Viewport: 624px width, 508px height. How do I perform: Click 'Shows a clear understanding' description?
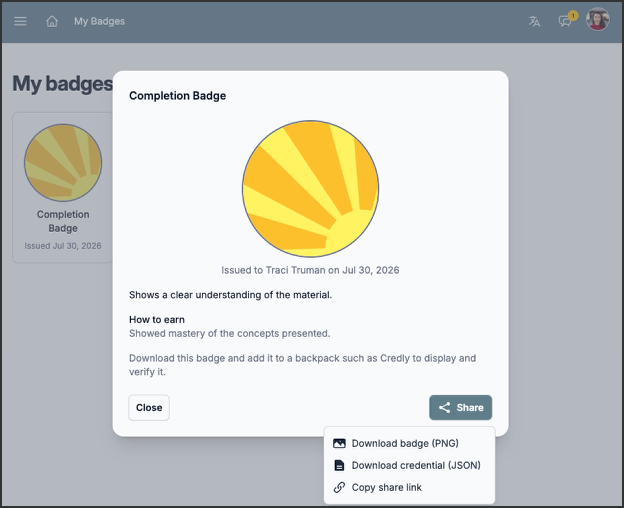point(230,295)
